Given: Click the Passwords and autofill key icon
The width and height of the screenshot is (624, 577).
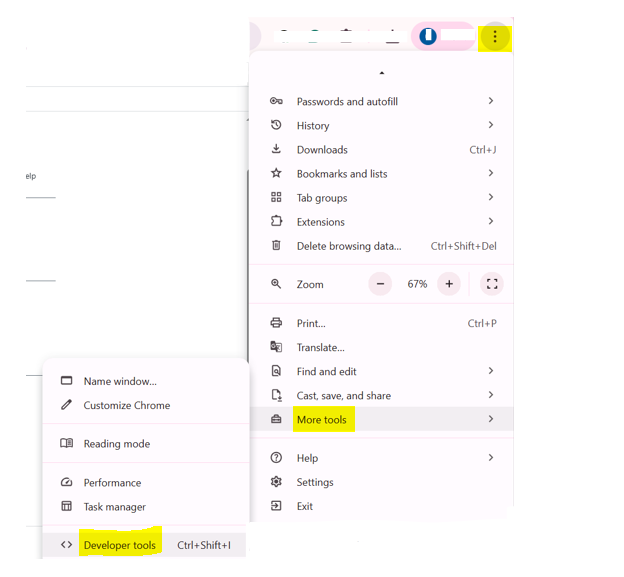Looking at the screenshot, I should click(x=276, y=101).
